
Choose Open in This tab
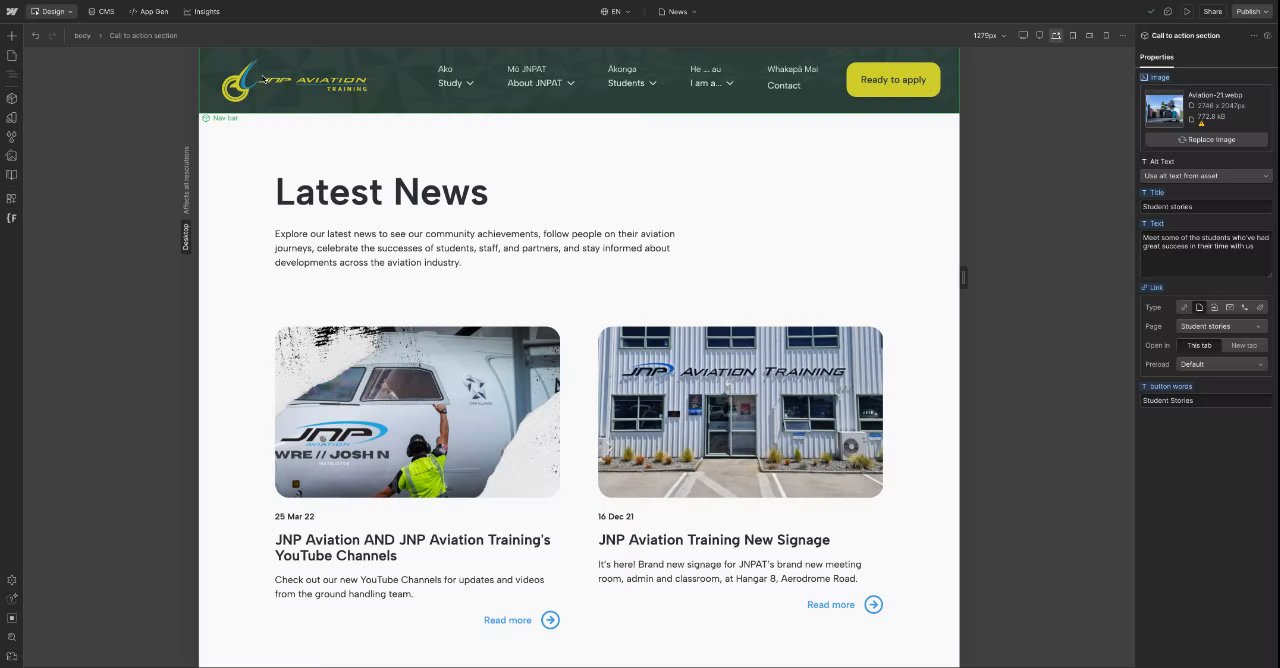pyautogui.click(x=1199, y=345)
